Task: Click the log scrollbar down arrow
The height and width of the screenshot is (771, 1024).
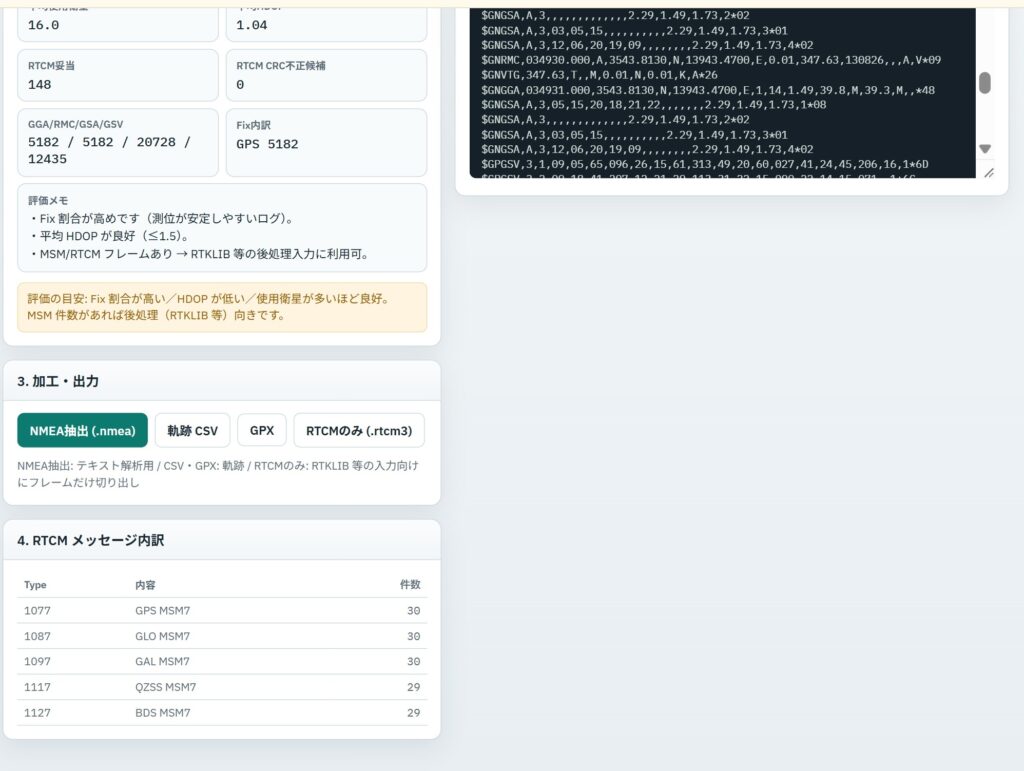Action: click(985, 149)
